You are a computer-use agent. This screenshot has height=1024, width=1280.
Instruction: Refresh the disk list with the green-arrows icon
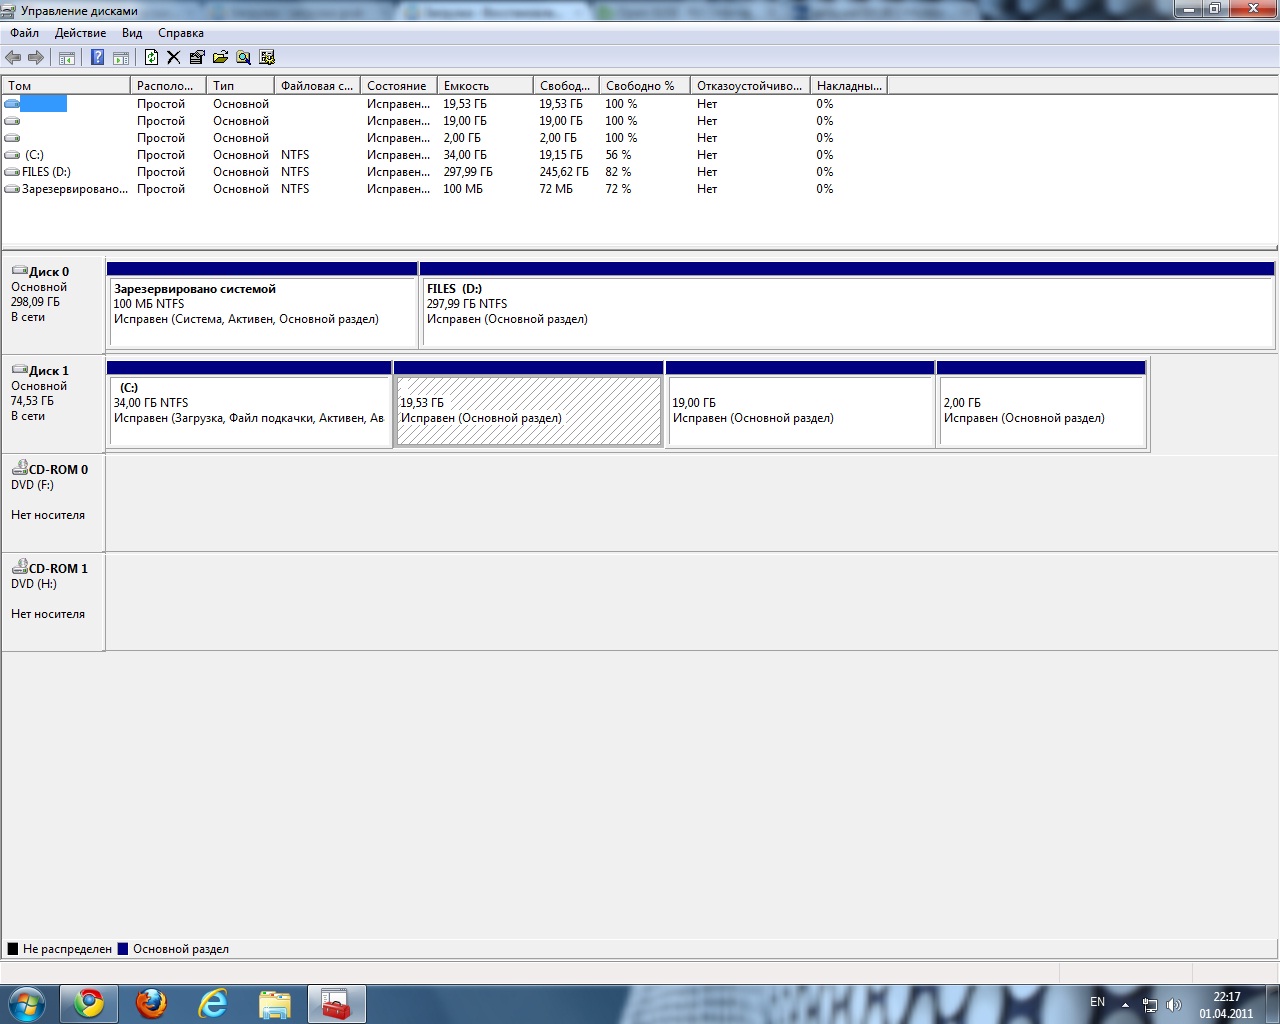point(151,58)
